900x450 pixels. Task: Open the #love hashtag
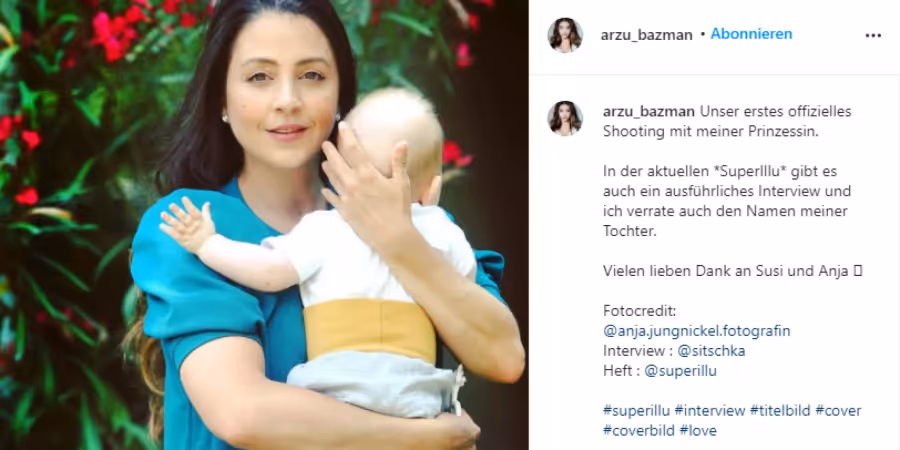point(698,430)
